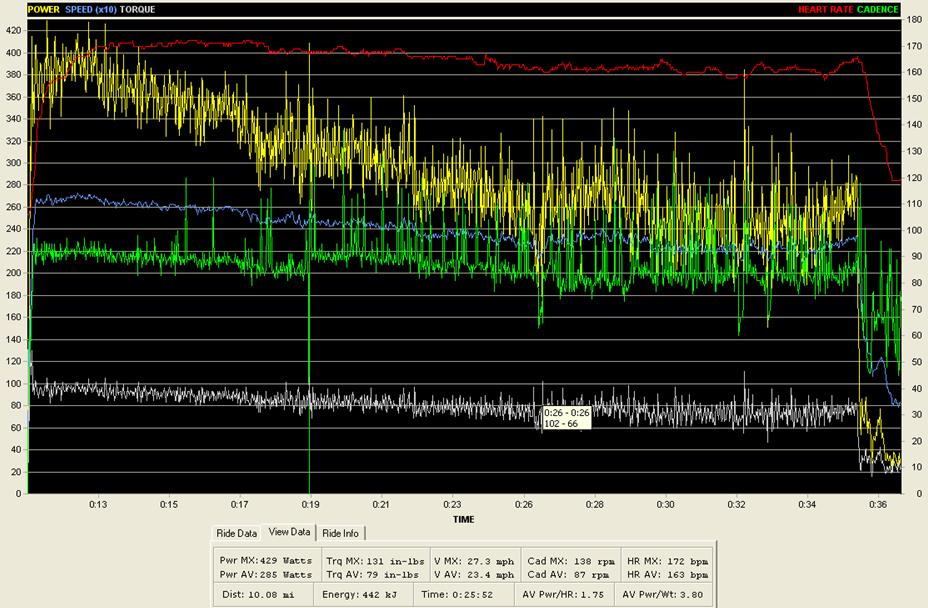
Task: Click the 0:23 tick on the time axis
Action: (452, 504)
